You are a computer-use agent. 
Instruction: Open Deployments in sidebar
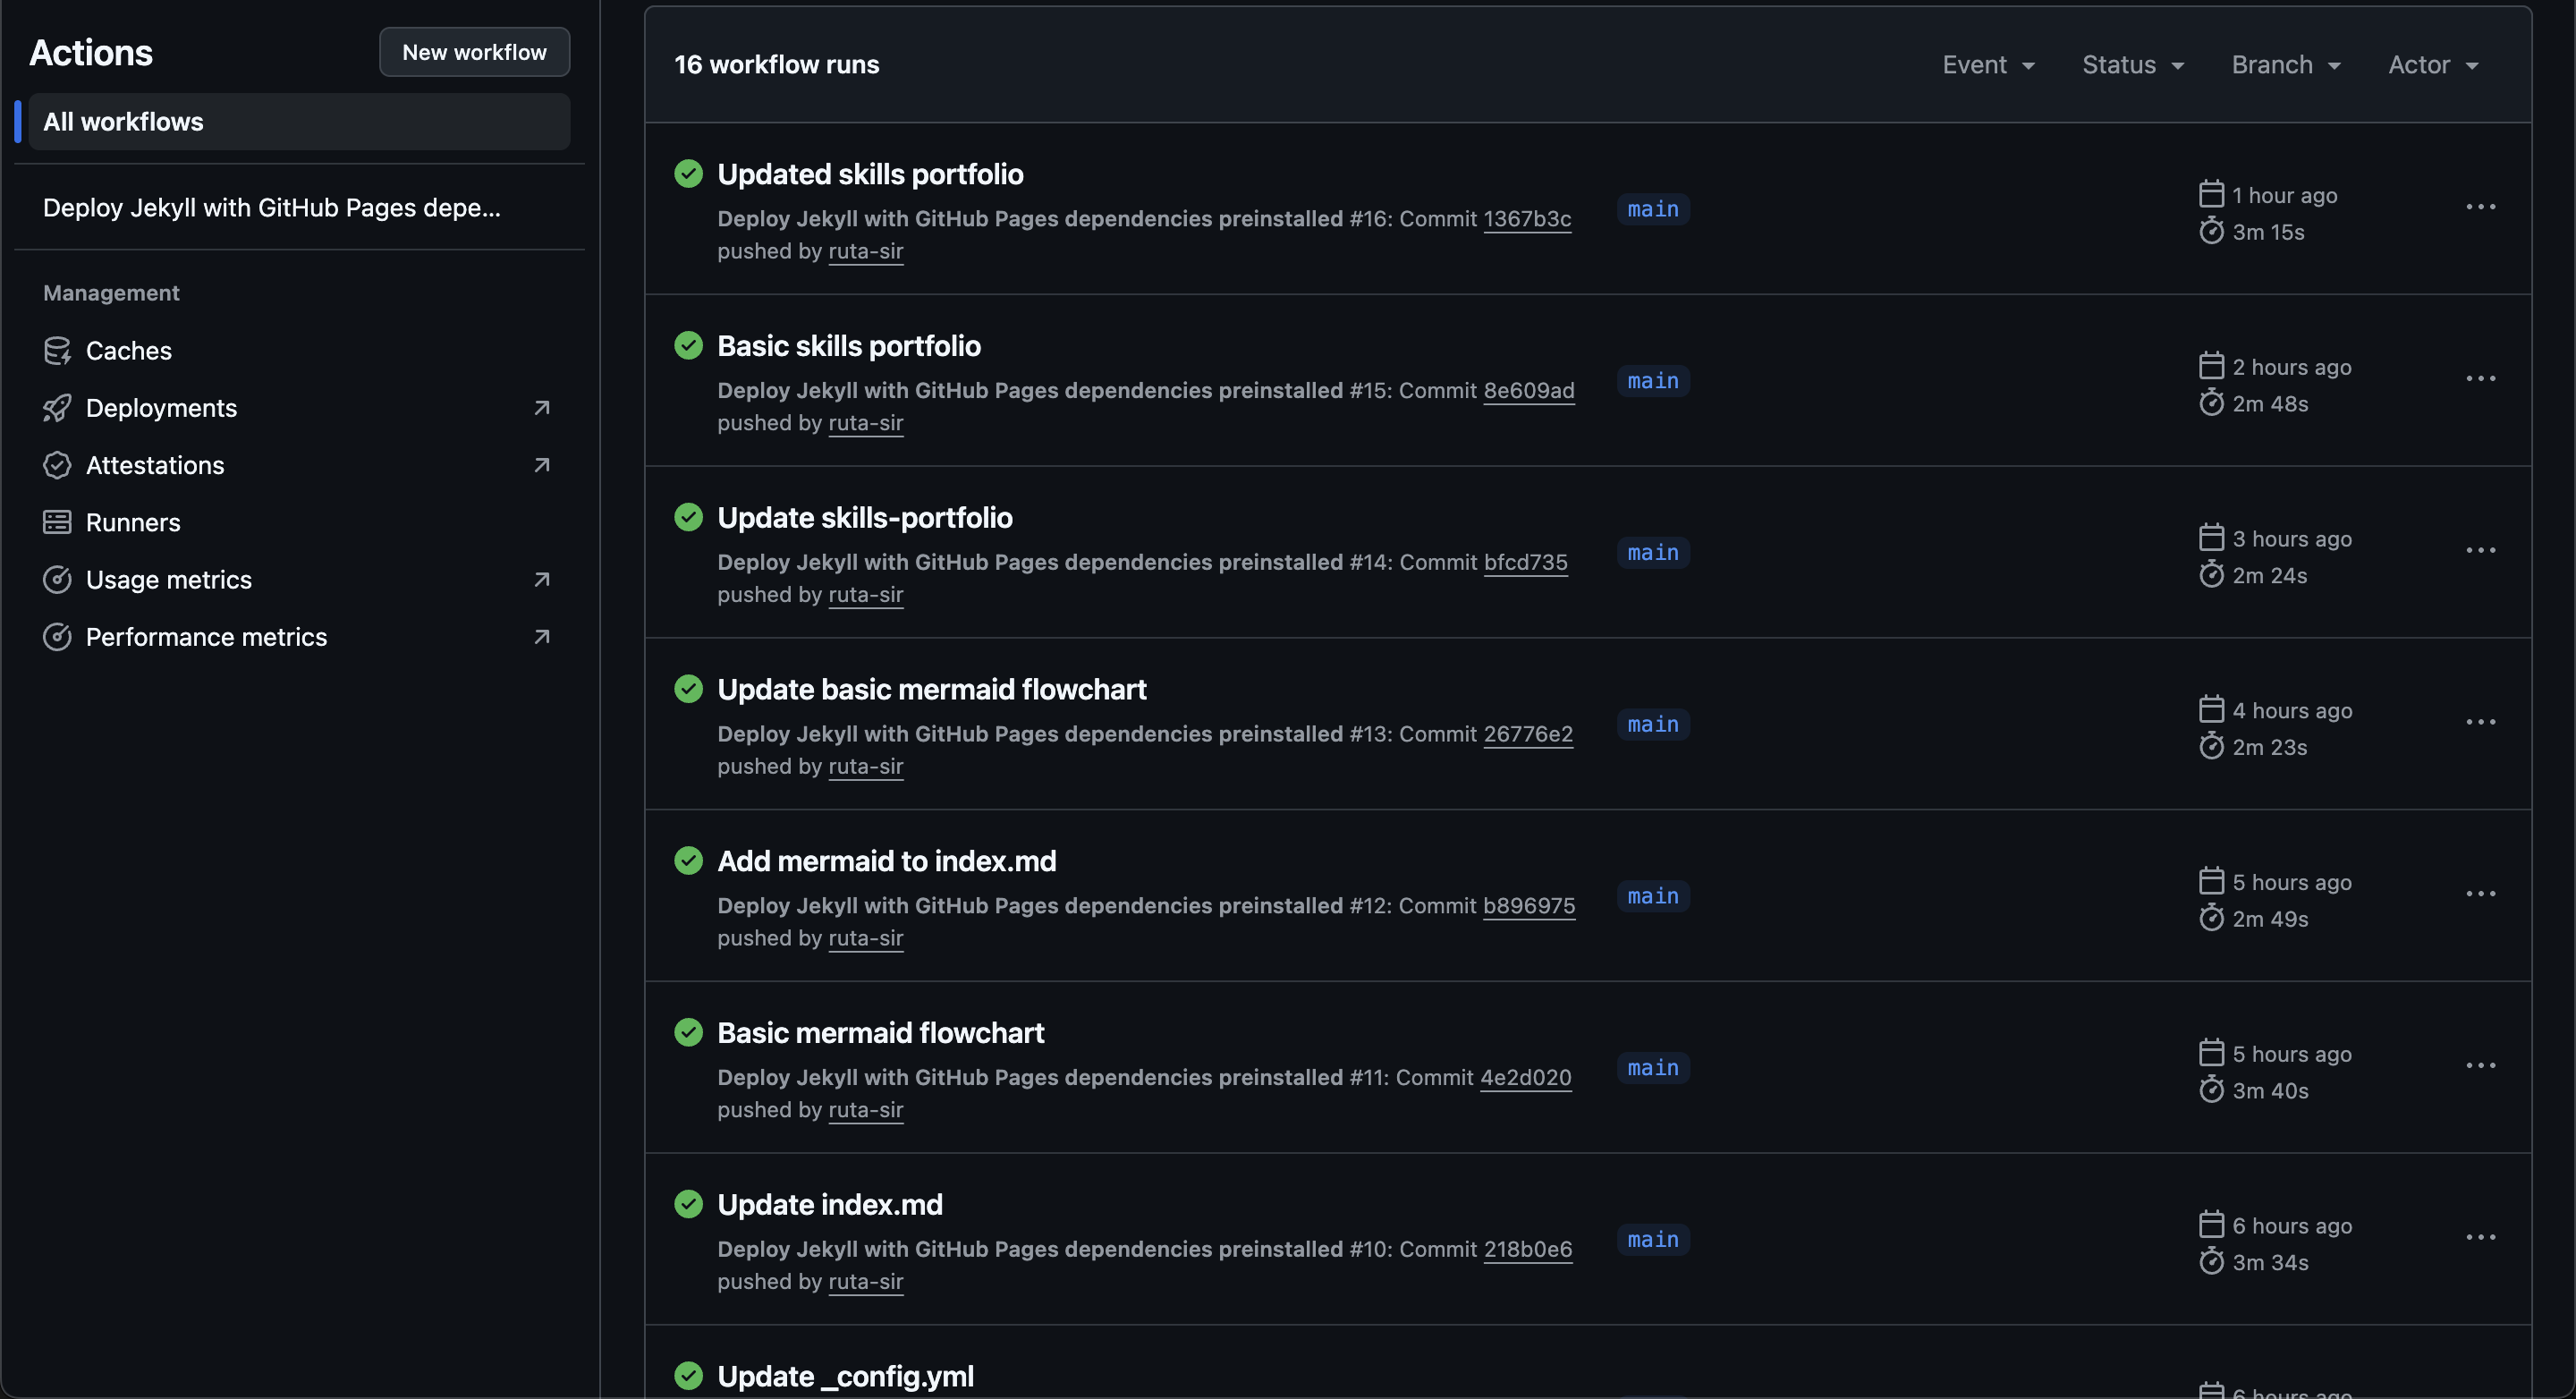(299, 408)
